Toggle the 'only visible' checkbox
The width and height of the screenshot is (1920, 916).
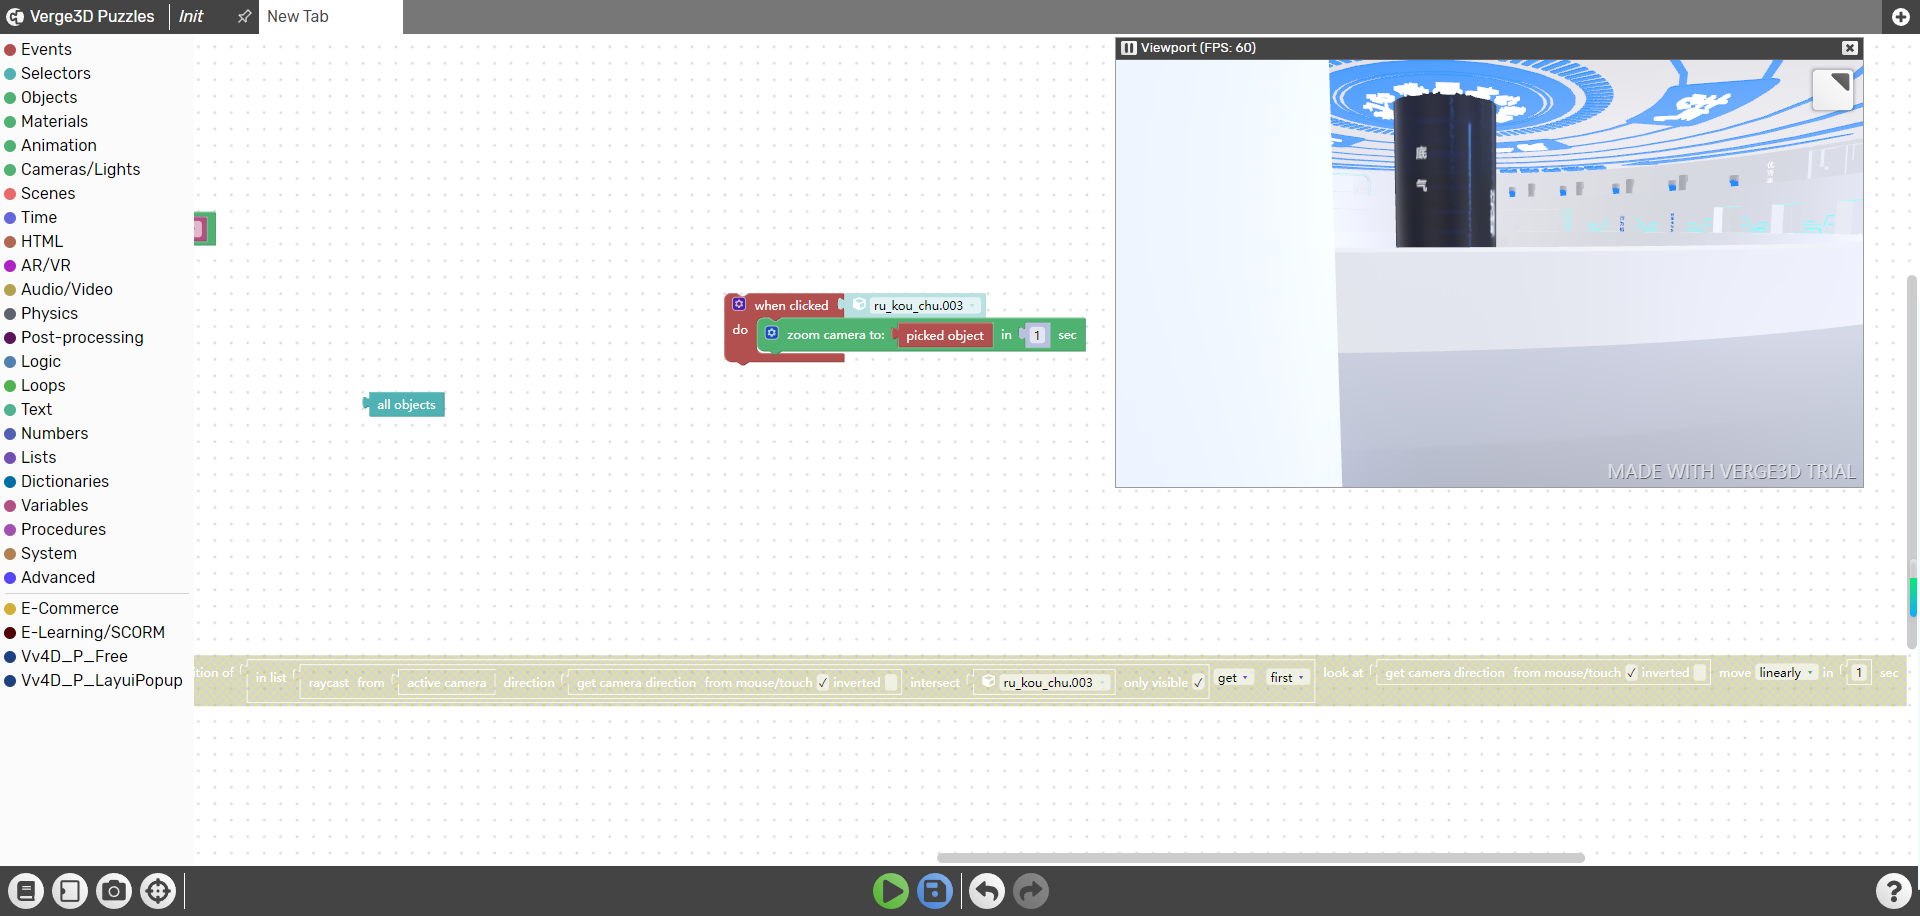1198,683
